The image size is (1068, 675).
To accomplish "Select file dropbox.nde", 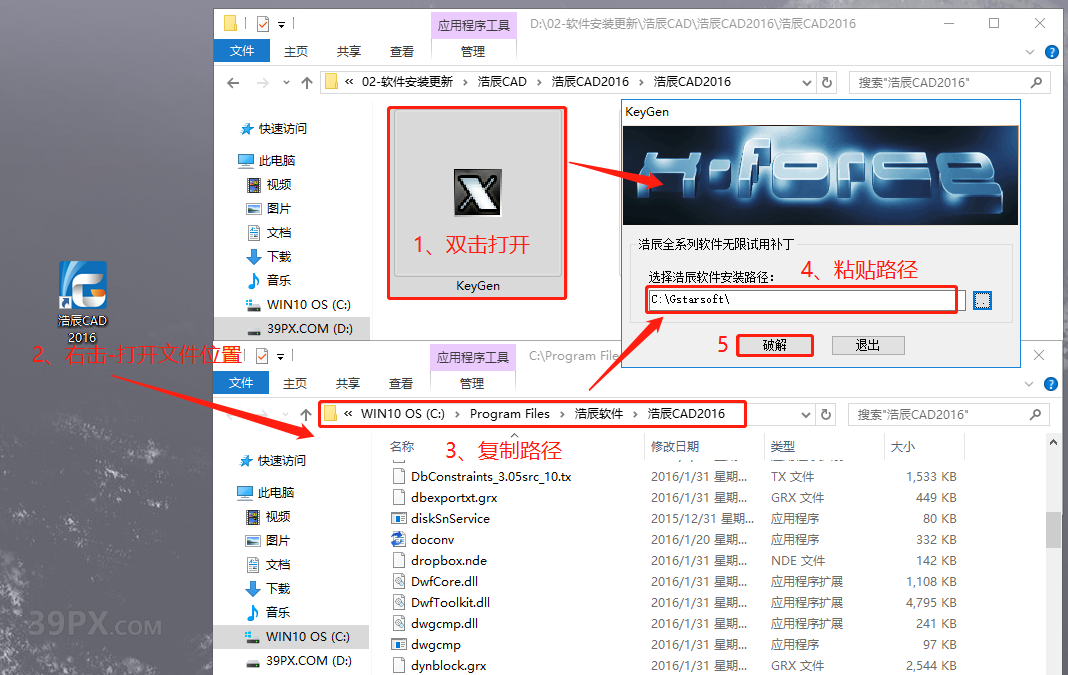I will (449, 561).
